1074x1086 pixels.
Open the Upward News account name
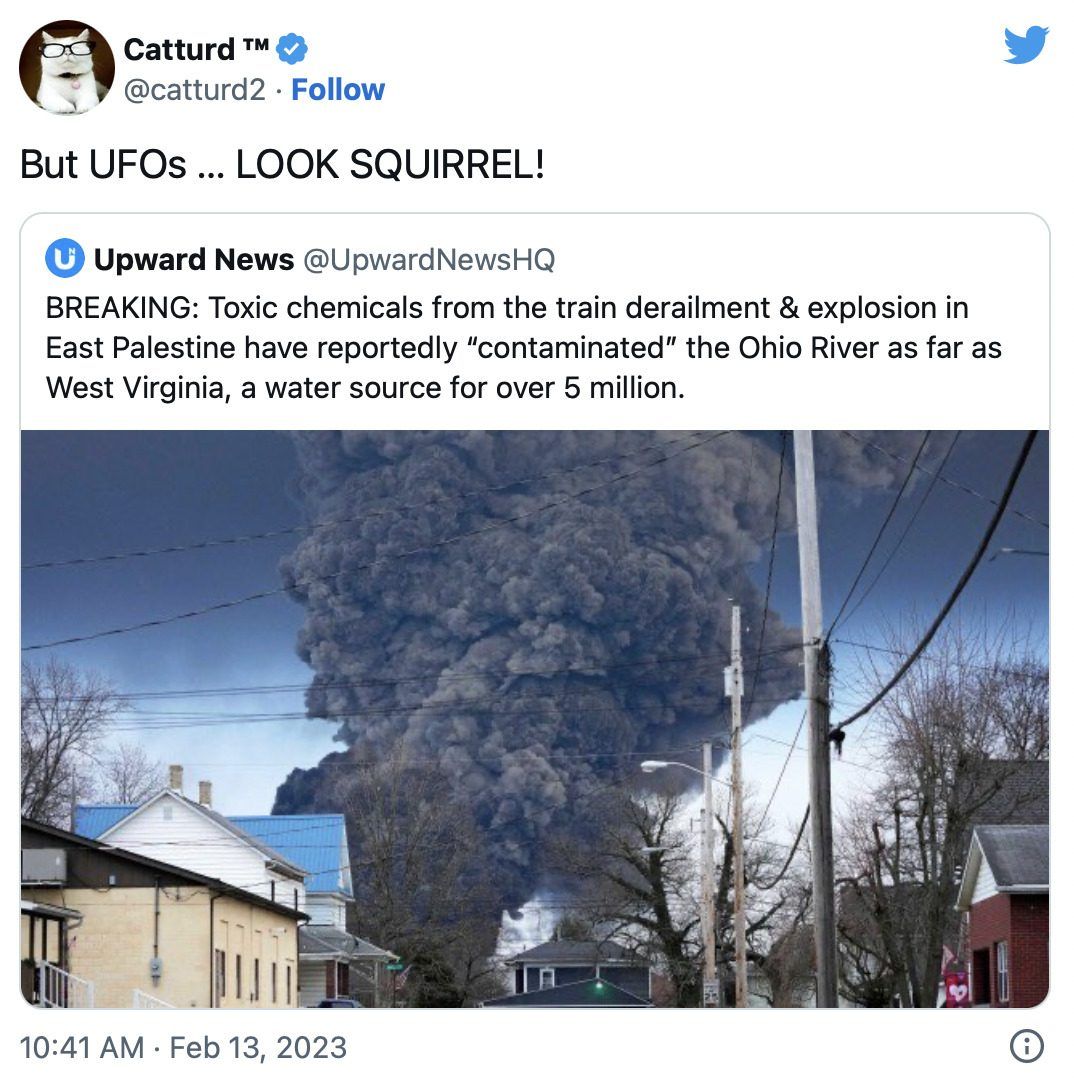(194, 259)
